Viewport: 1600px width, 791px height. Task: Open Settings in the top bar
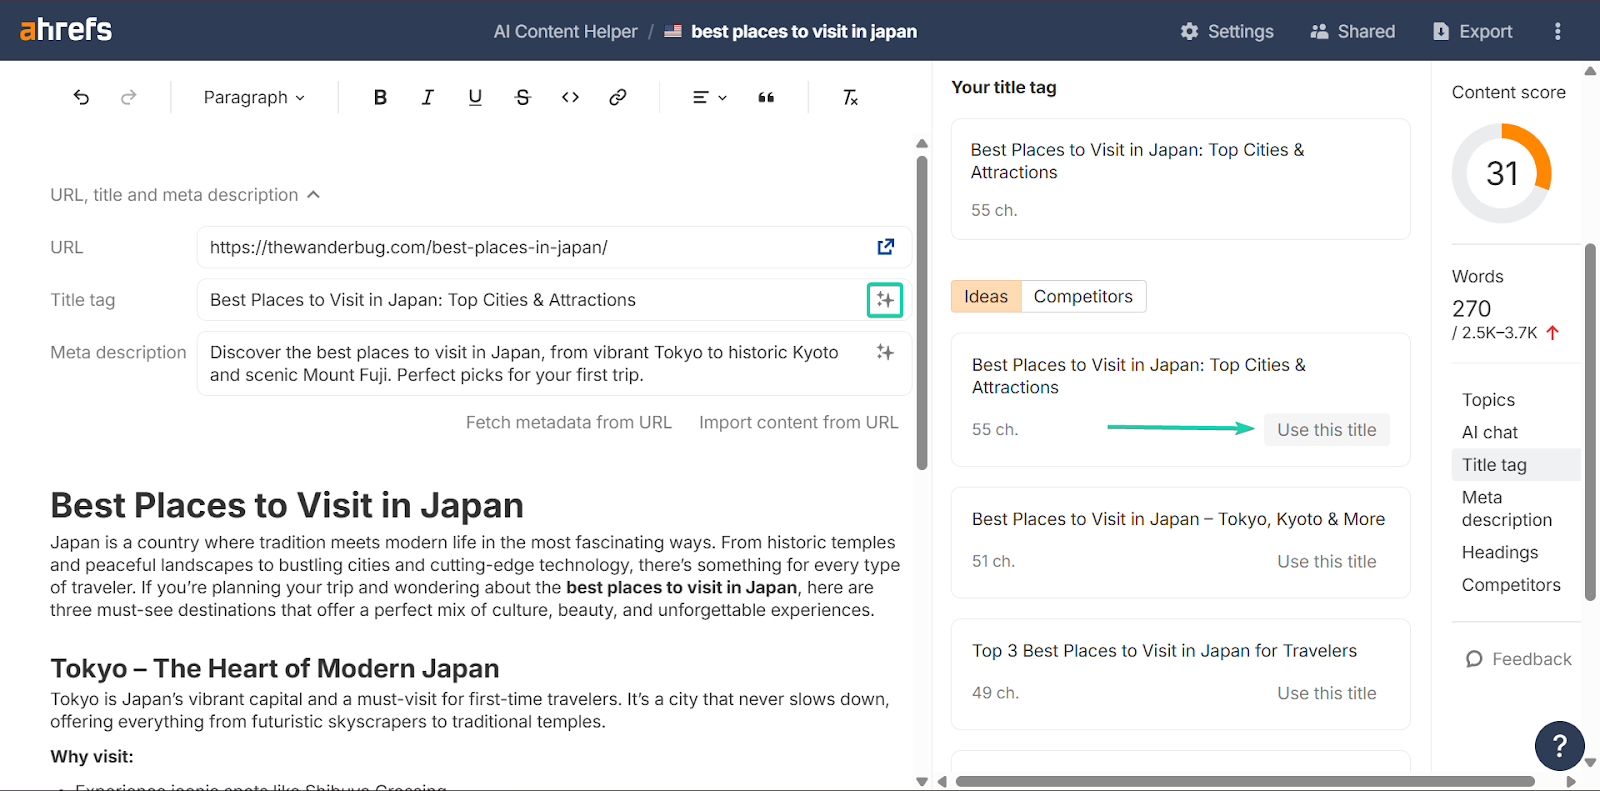click(1227, 31)
